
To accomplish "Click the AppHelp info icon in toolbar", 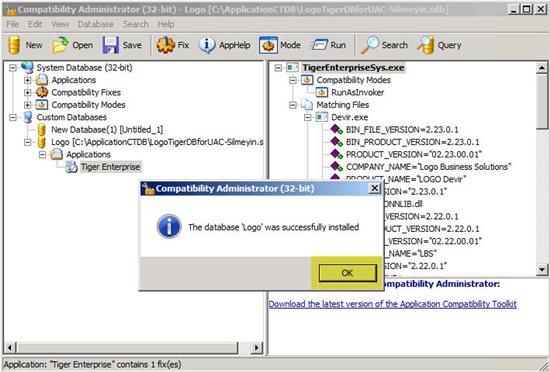I will pyautogui.click(x=207, y=45).
